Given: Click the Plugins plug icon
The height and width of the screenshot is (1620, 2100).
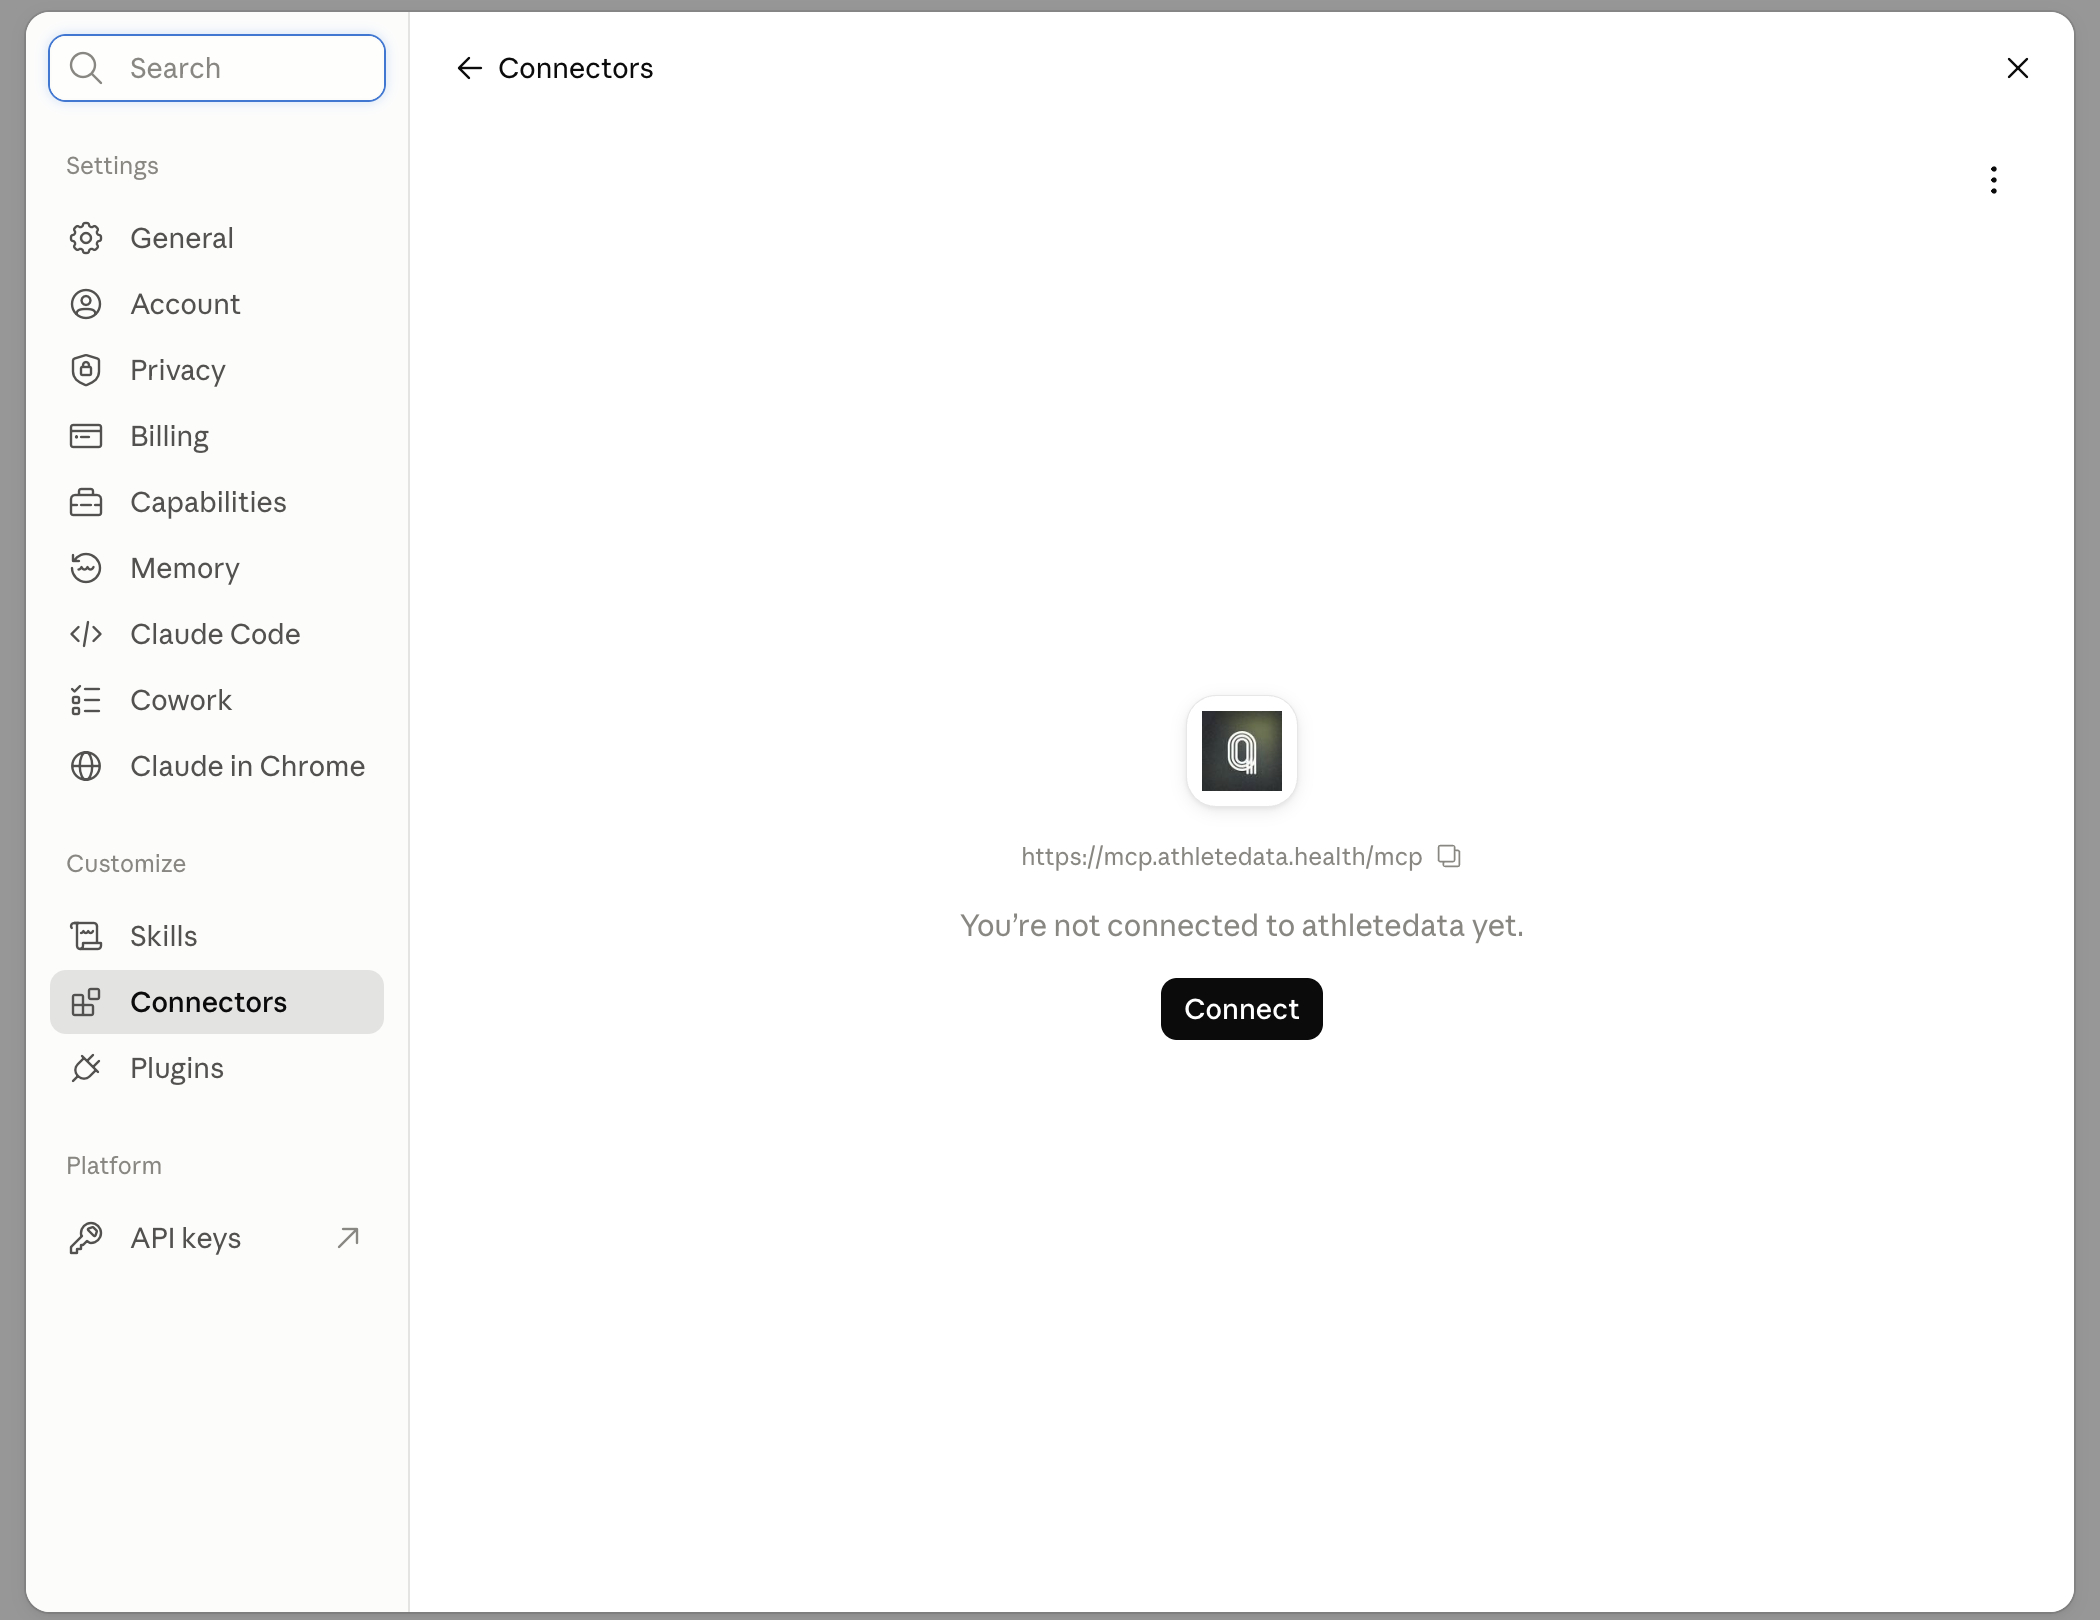Looking at the screenshot, I should click(x=86, y=1068).
